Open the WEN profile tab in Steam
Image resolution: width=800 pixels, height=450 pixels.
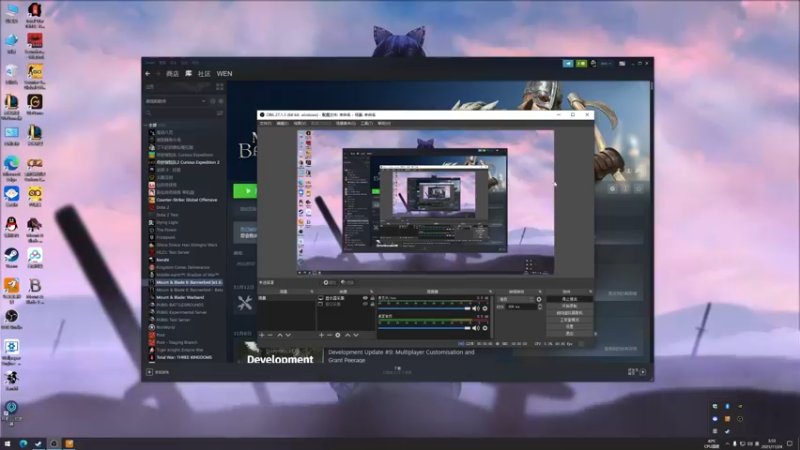[x=224, y=74]
